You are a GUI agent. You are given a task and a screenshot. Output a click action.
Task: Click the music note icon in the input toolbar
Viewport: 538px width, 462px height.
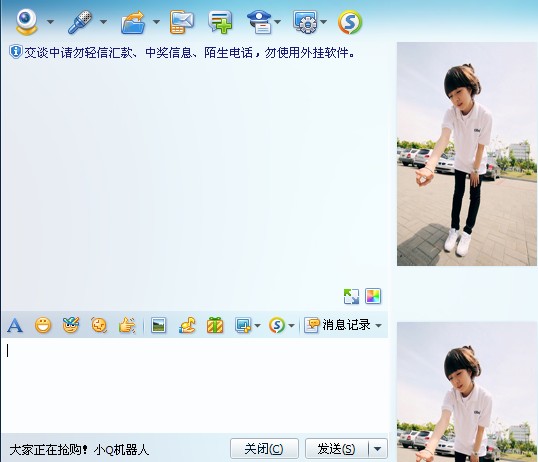click(x=187, y=325)
